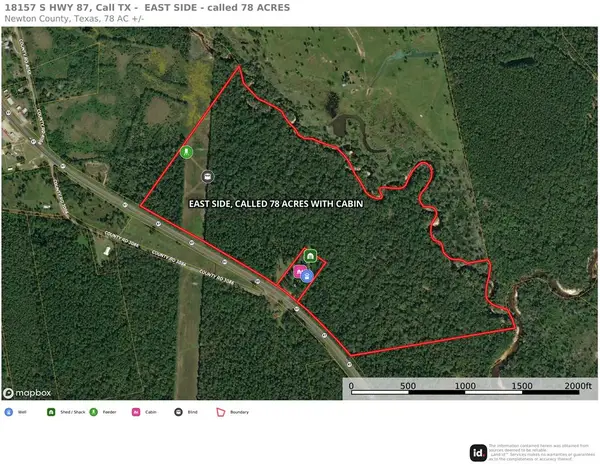Click the Boundary legend label text
The image size is (600, 464).
[x=240, y=412]
